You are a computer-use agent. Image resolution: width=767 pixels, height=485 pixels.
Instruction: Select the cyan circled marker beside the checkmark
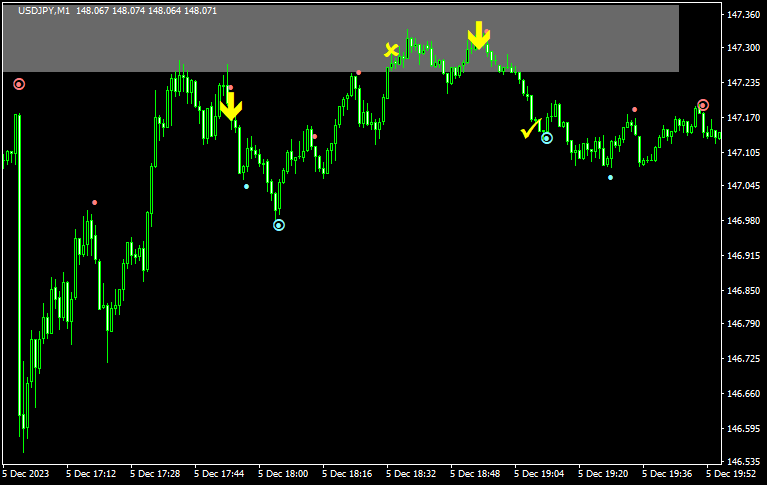(x=547, y=138)
